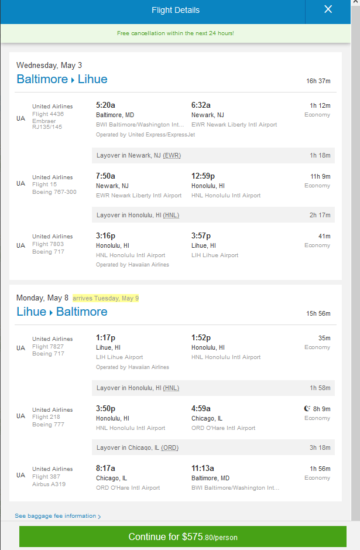Click the arrow between Baltimore and Lihue
The image size is (360, 550).
(73, 80)
